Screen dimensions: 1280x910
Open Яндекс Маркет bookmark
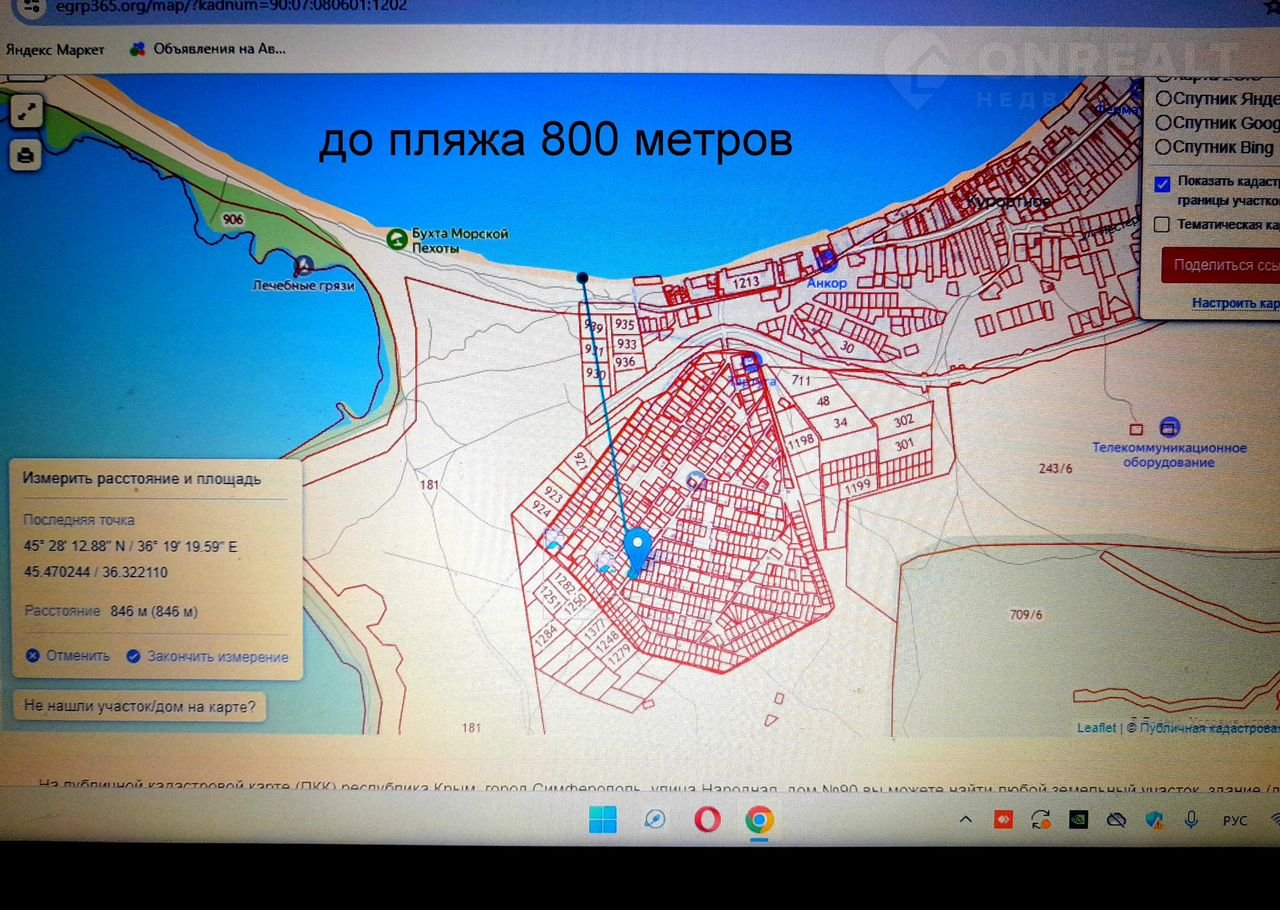(55, 49)
